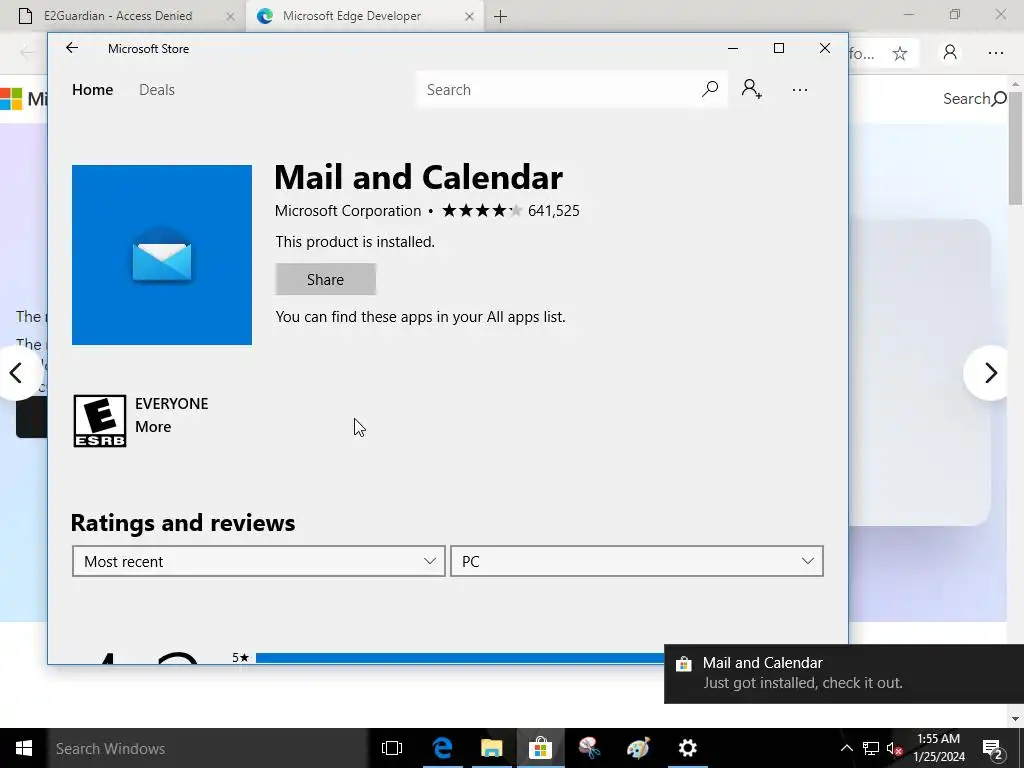Click the ESRB Everyone rating badge
The width and height of the screenshot is (1024, 768).
click(x=100, y=421)
